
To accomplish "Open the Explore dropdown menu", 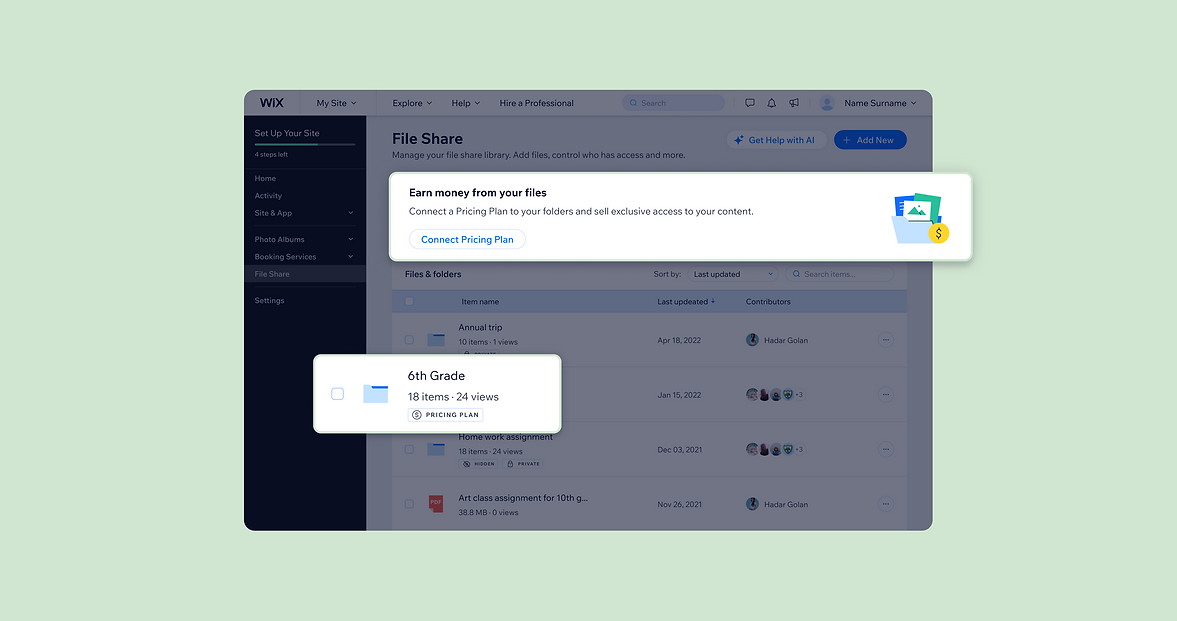I will [412, 103].
